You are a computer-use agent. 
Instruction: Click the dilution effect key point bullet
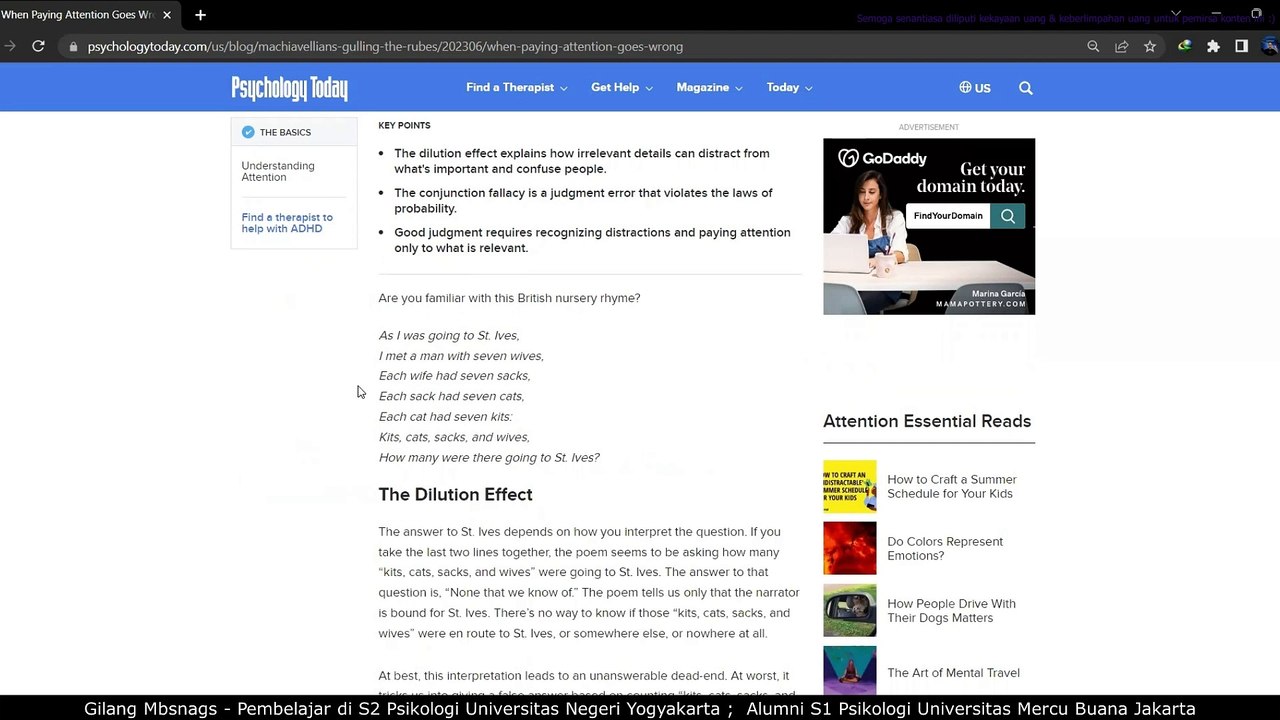(x=582, y=161)
